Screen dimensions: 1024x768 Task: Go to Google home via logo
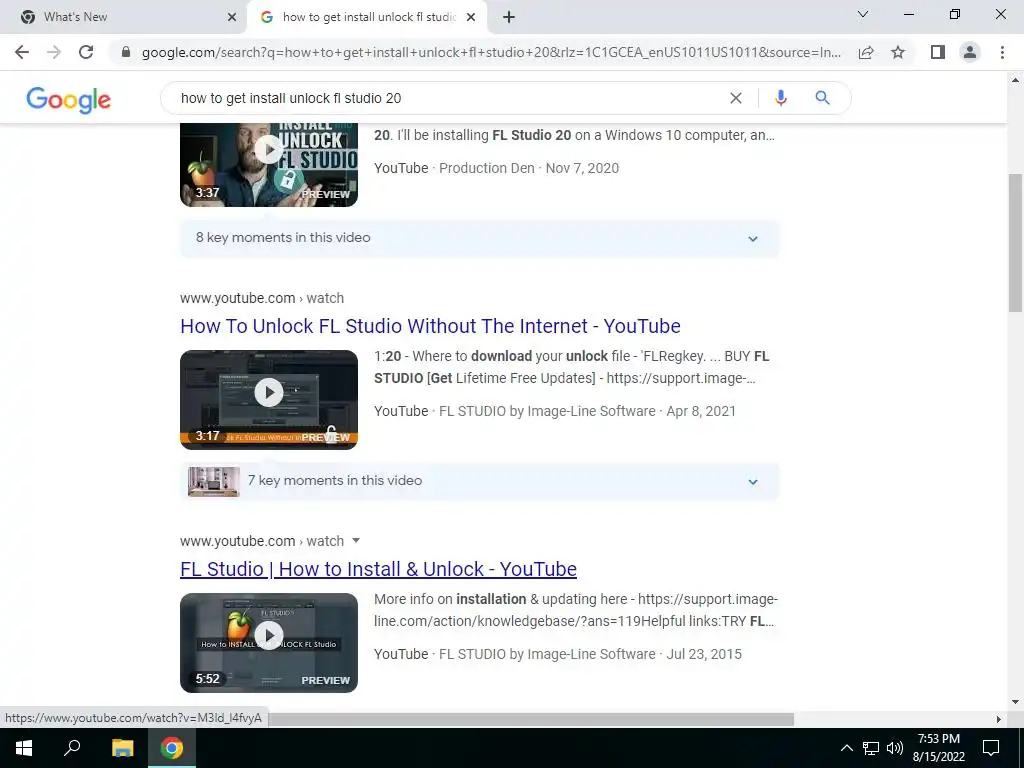69,99
